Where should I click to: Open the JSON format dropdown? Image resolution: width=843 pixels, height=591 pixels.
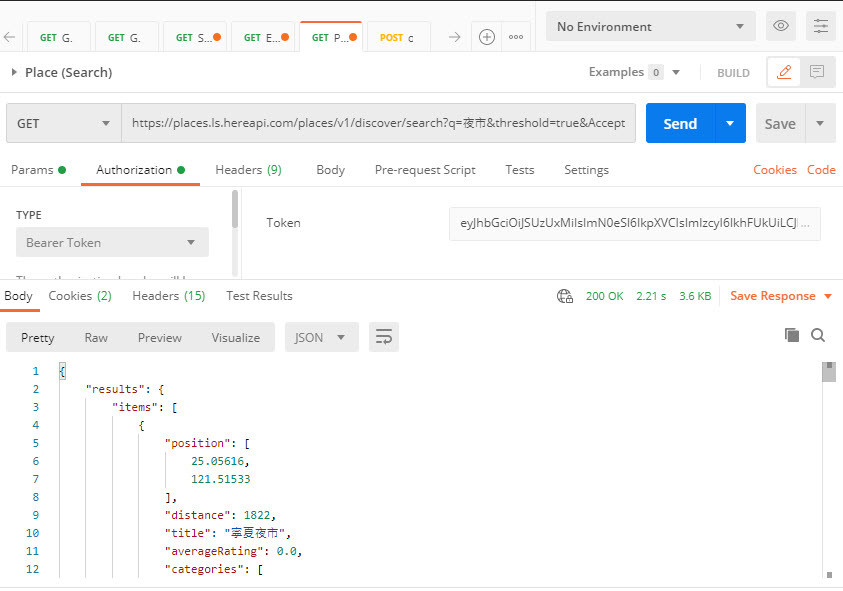tap(322, 337)
